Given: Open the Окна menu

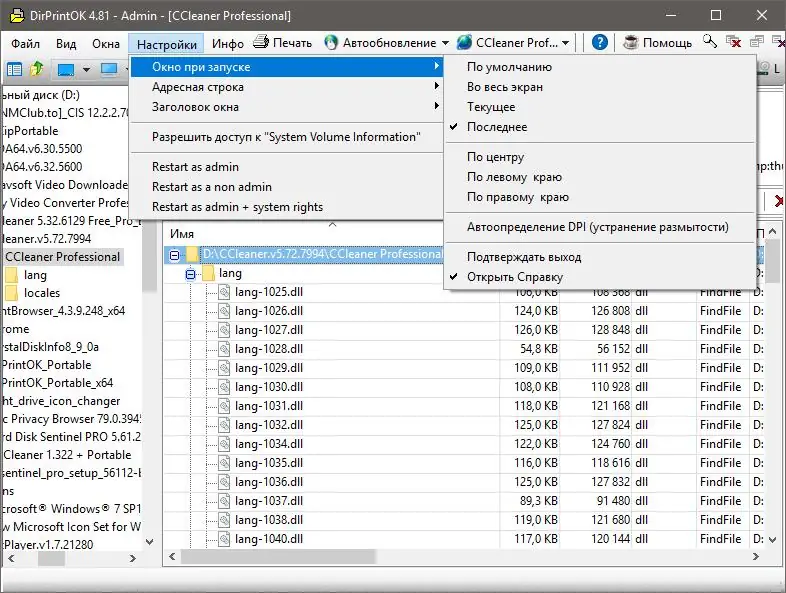Looking at the screenshot, I should click(106, 44).
